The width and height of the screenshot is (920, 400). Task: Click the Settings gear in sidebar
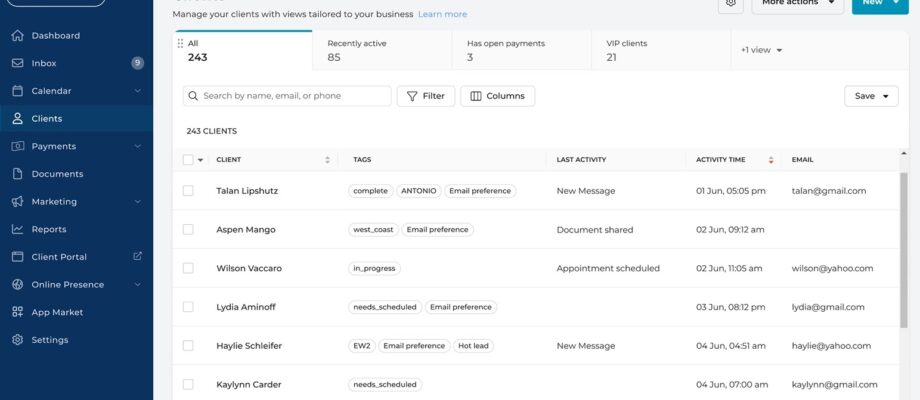click(18, 340)
